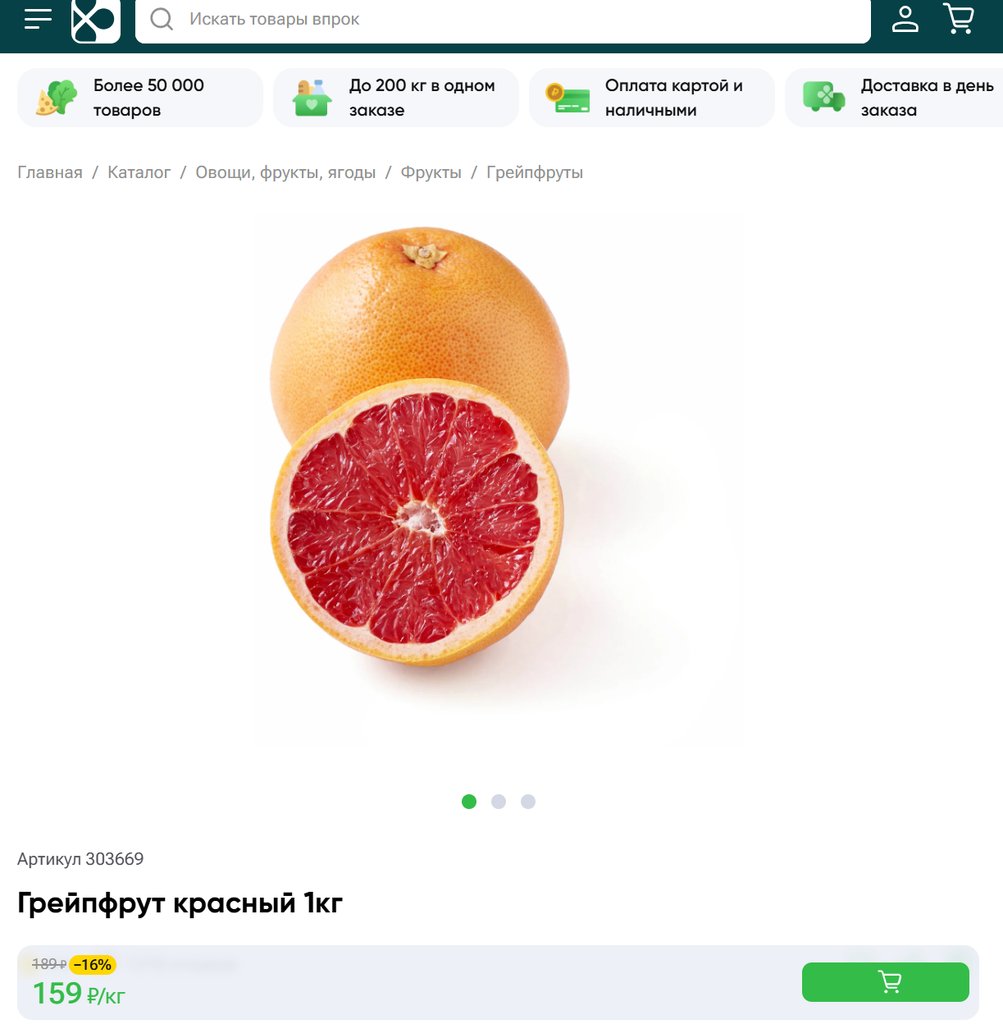Open the hamburger menu icon
This screenshot has height=1024, width=1003.
38,18
